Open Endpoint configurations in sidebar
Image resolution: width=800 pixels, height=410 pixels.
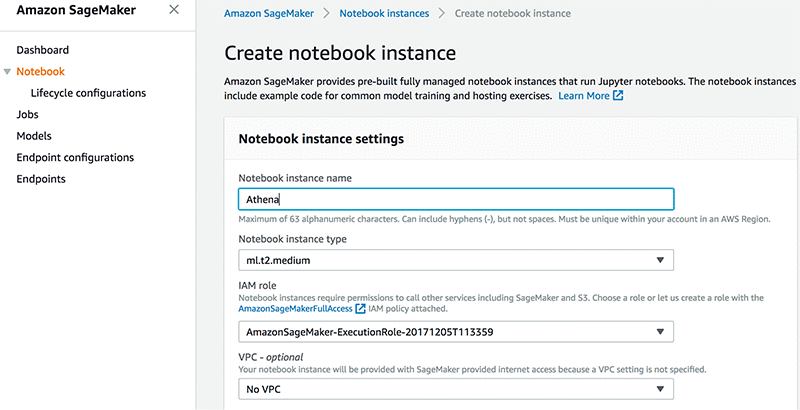[x=75, y=158]
